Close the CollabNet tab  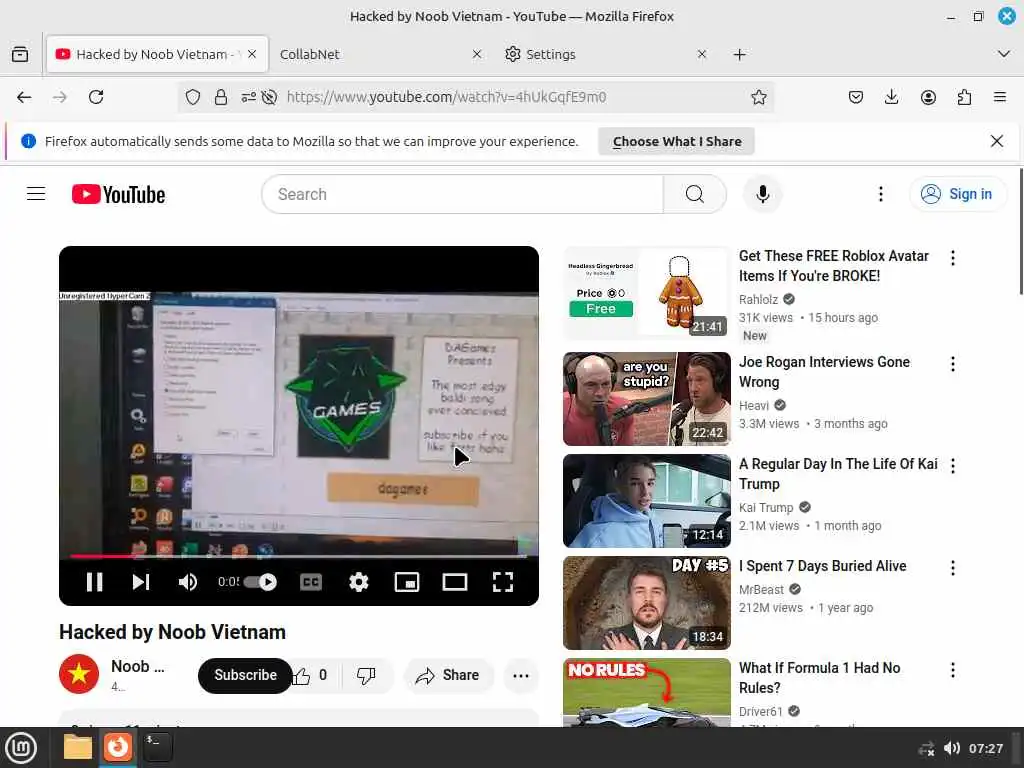477,54
